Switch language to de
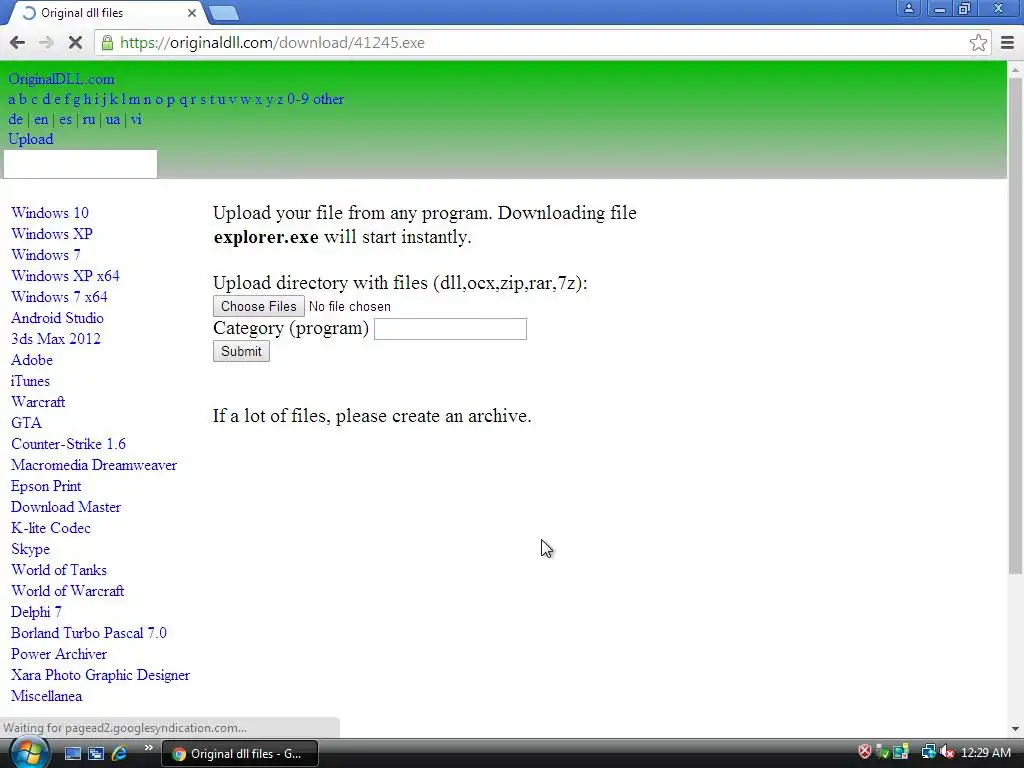The height and width of the screenshot is (768, 1024). coord(16,120)
